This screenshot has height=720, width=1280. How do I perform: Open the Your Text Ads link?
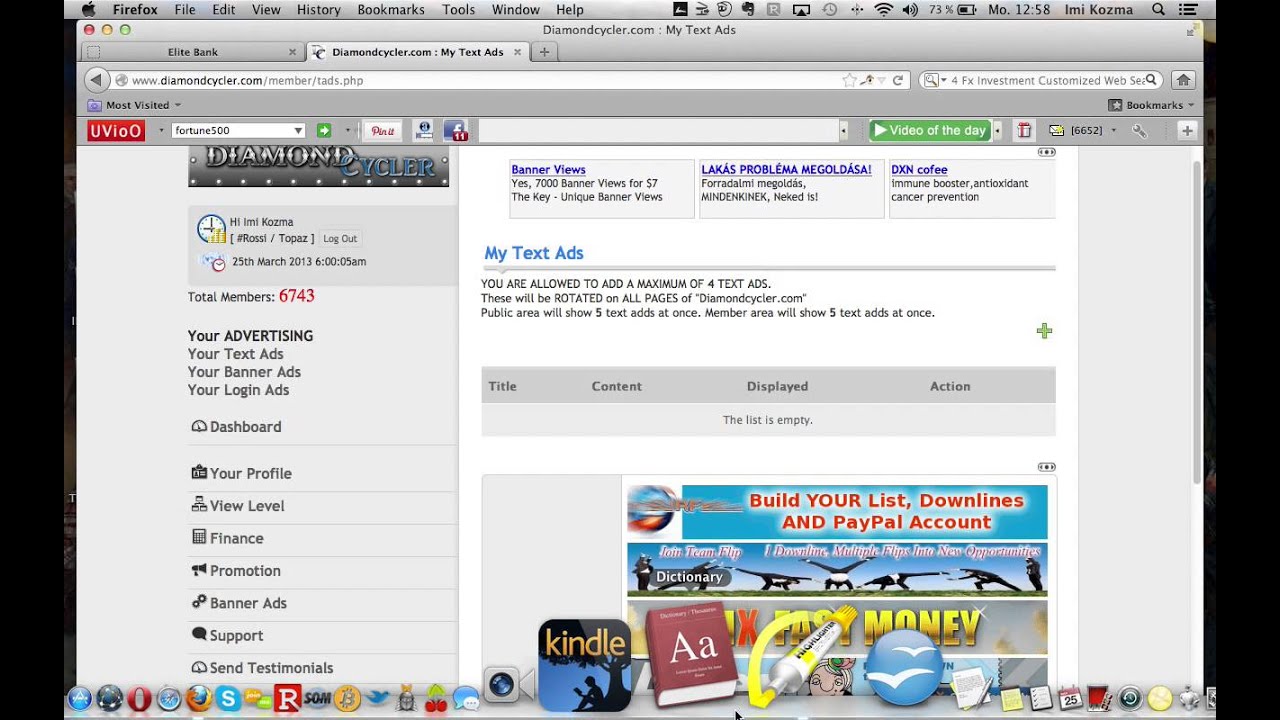236,354
